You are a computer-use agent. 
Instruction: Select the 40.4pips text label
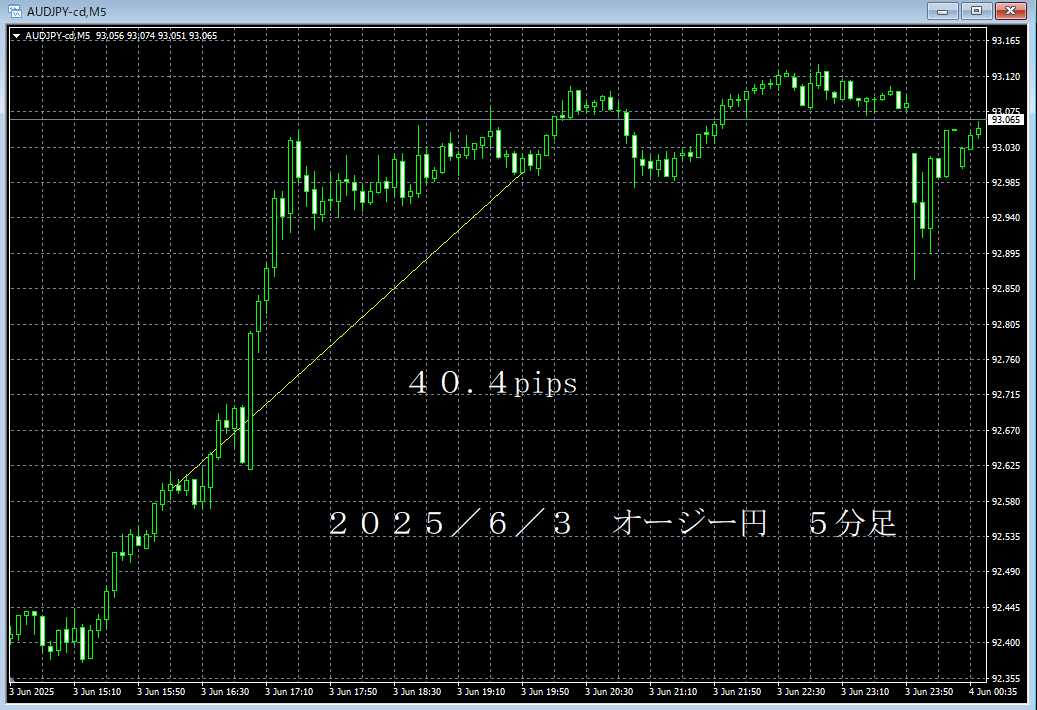coord(493,384)
